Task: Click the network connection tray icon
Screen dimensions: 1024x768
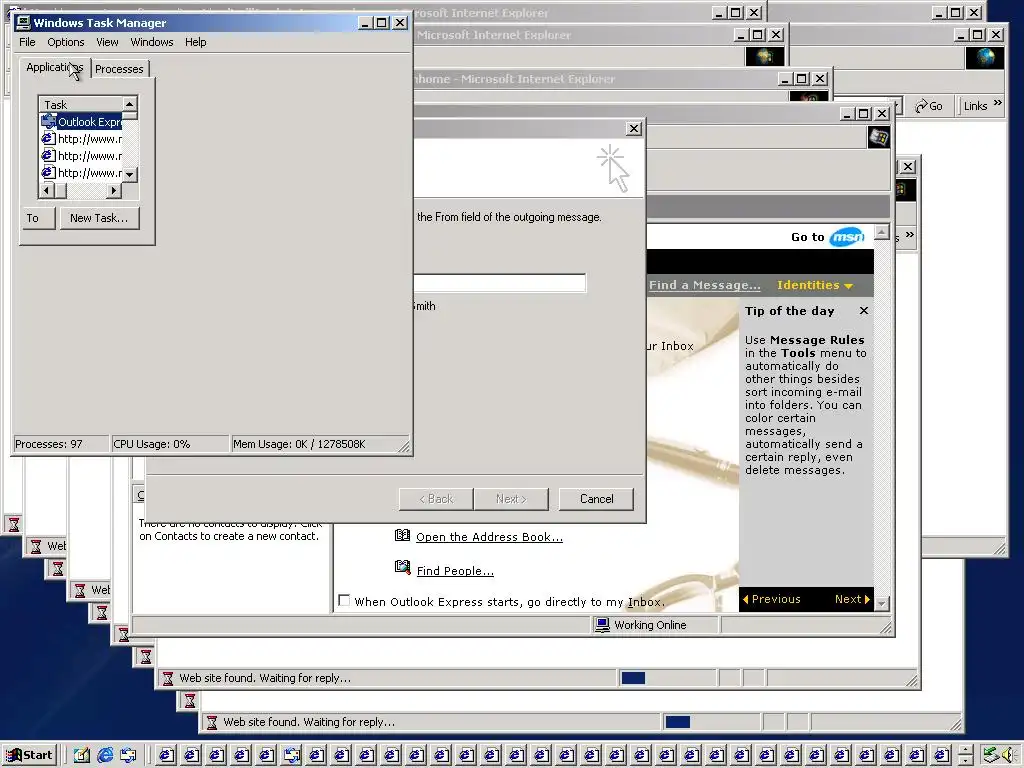Action: [992, 755]
